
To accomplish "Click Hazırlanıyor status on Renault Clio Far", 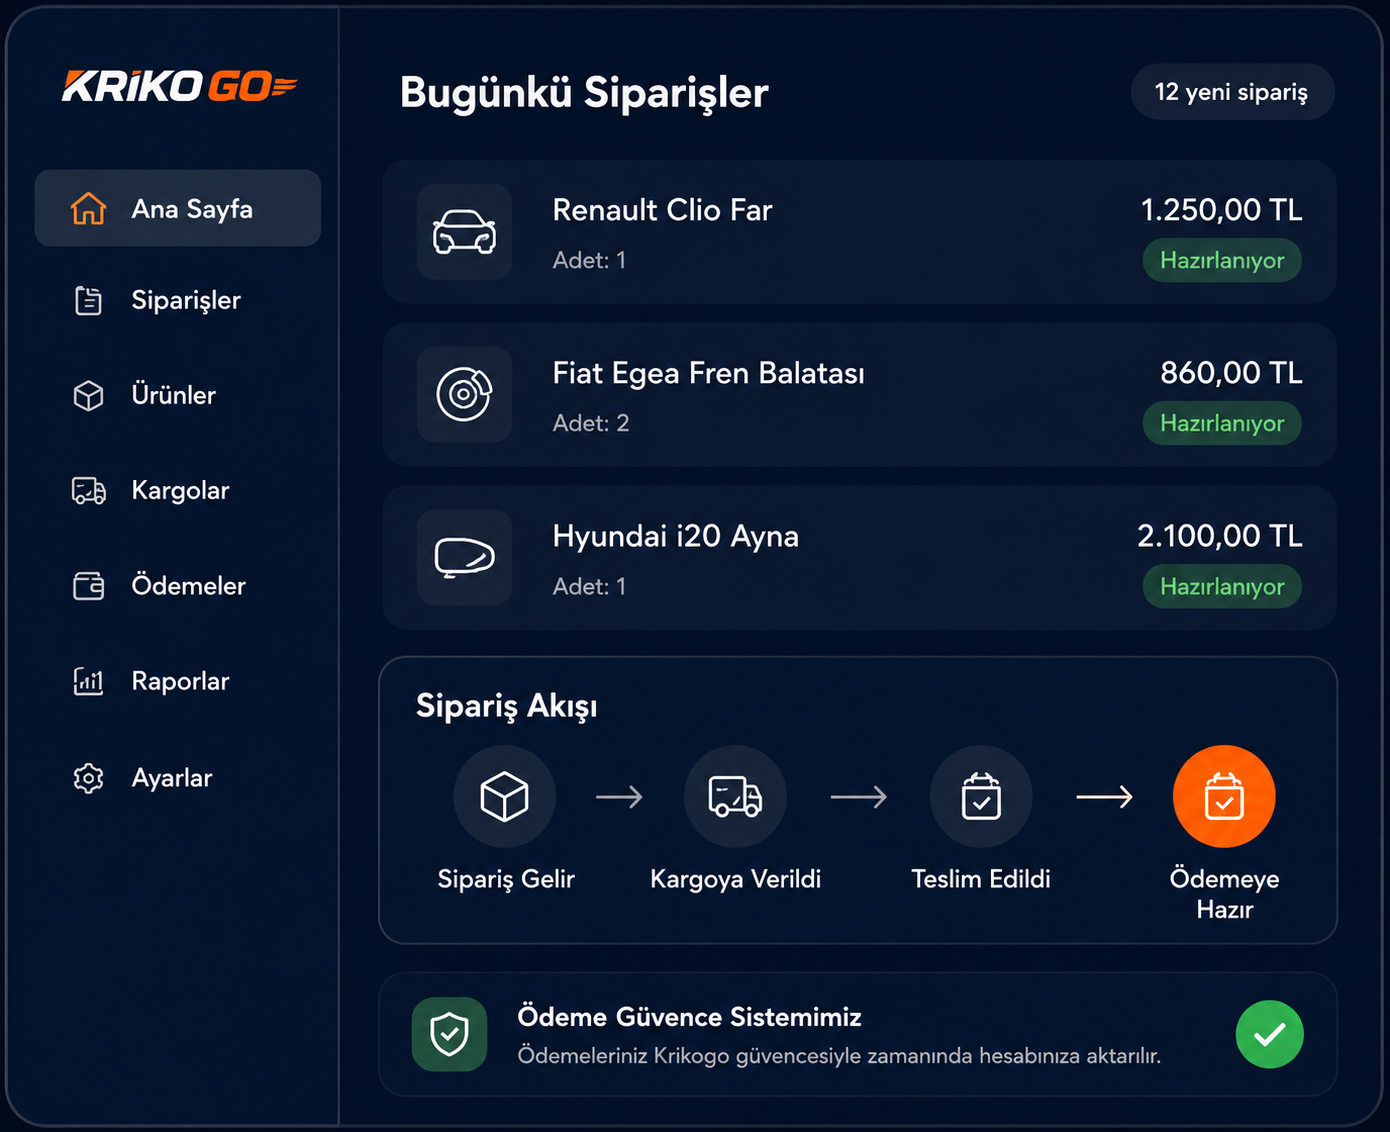I will pos(1222,260).
